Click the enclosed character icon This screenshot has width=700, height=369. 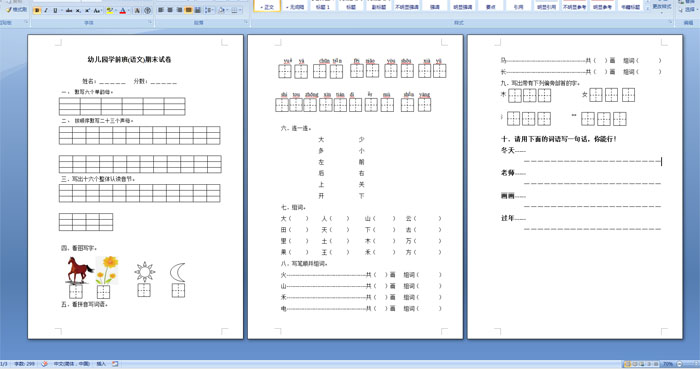(x=147, y=10)
